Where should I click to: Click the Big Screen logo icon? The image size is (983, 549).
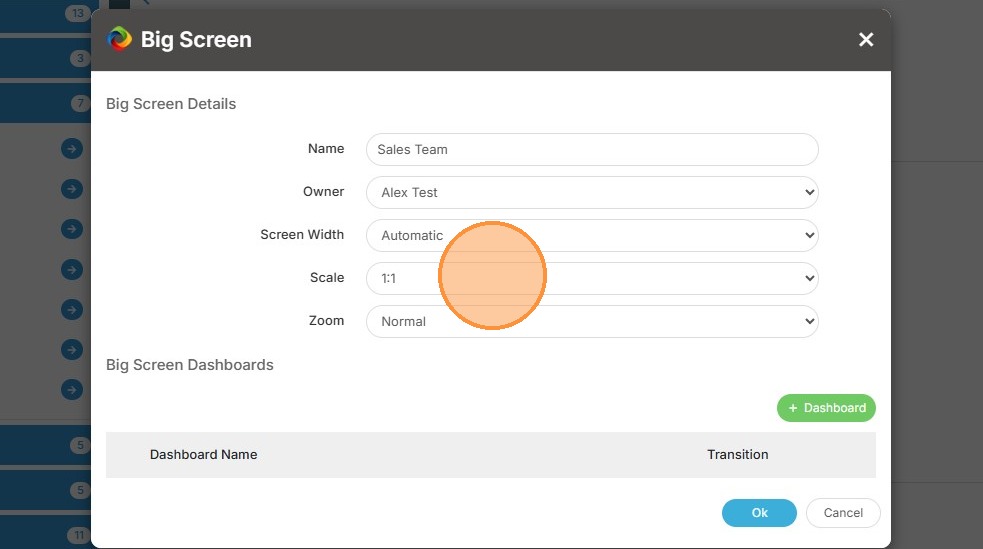point(119,39)
